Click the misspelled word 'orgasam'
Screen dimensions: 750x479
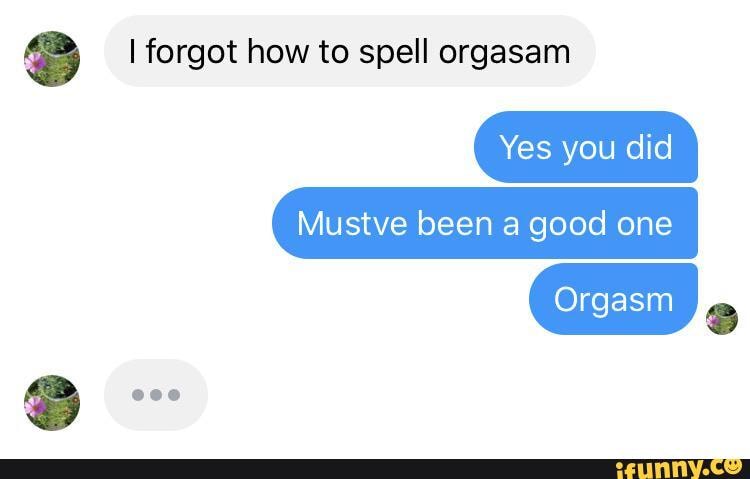click(505, 53)
